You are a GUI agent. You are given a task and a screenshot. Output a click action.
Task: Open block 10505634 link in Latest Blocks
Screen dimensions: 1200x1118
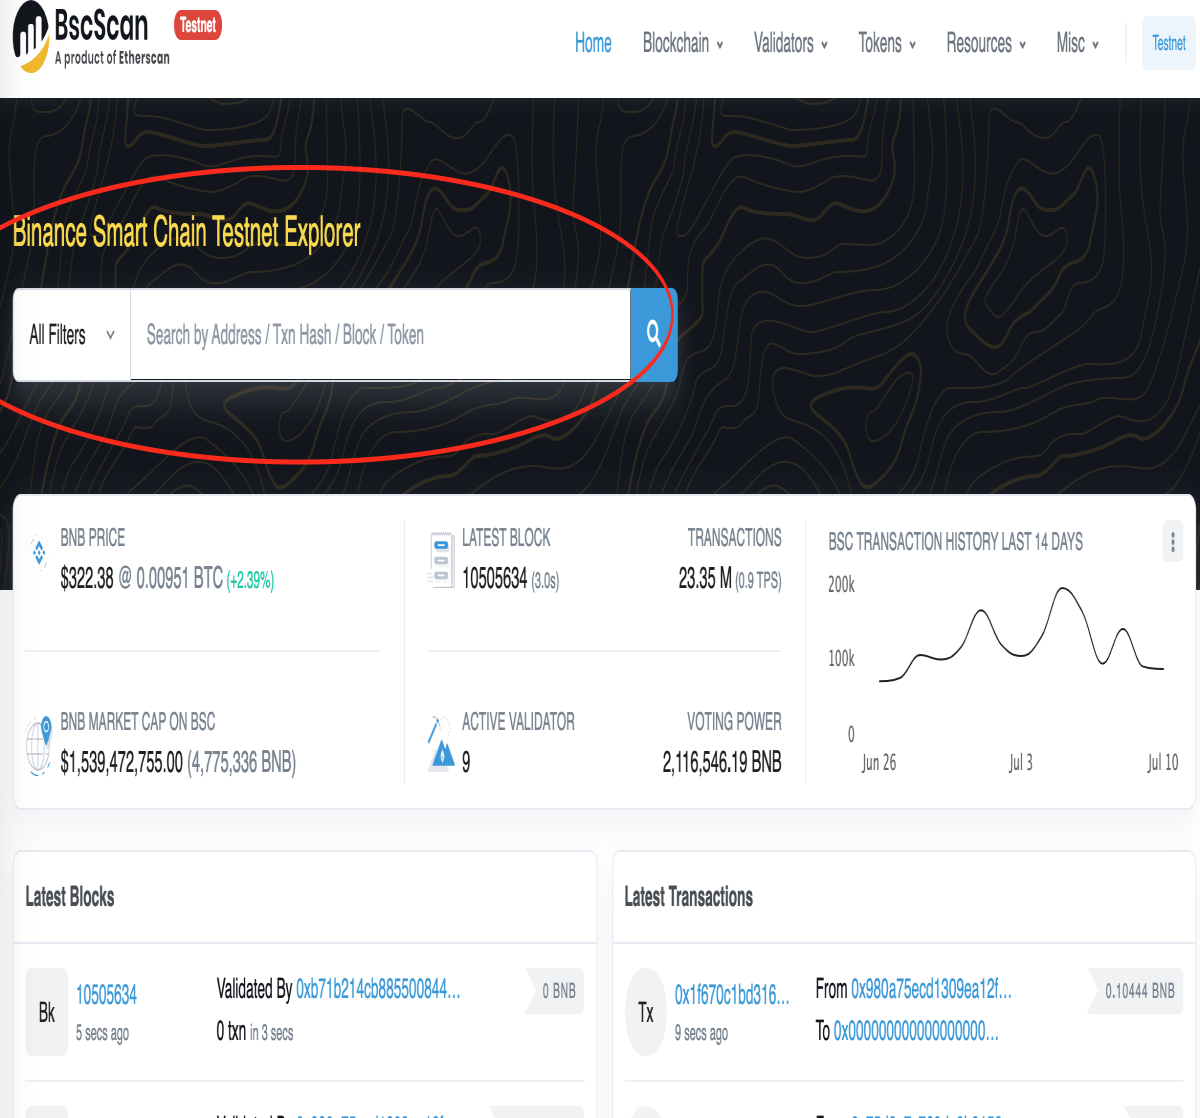click(106, 995)
